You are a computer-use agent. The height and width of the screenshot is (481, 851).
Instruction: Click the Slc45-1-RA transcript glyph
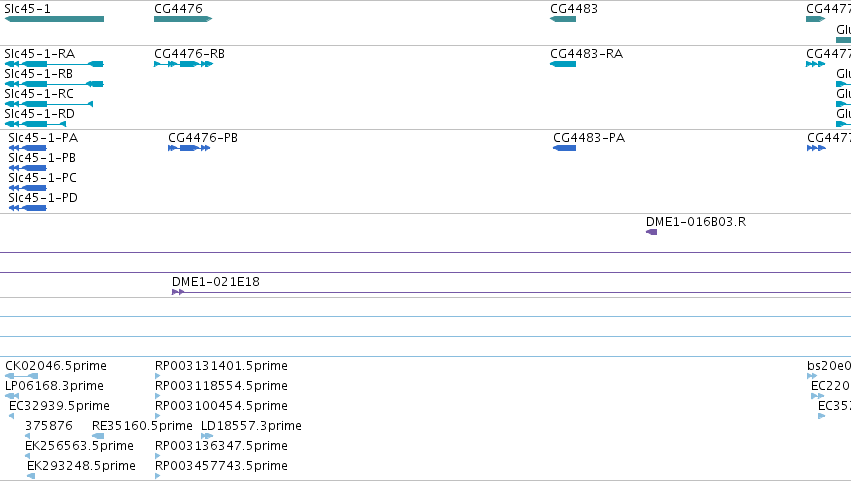[x=54, y=64]
